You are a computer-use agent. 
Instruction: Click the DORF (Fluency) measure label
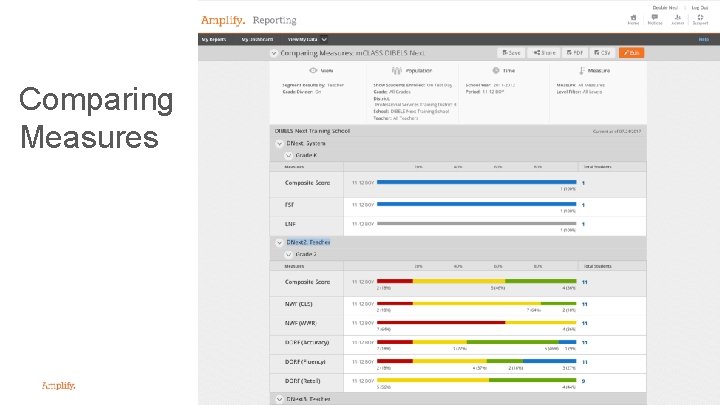305,362
